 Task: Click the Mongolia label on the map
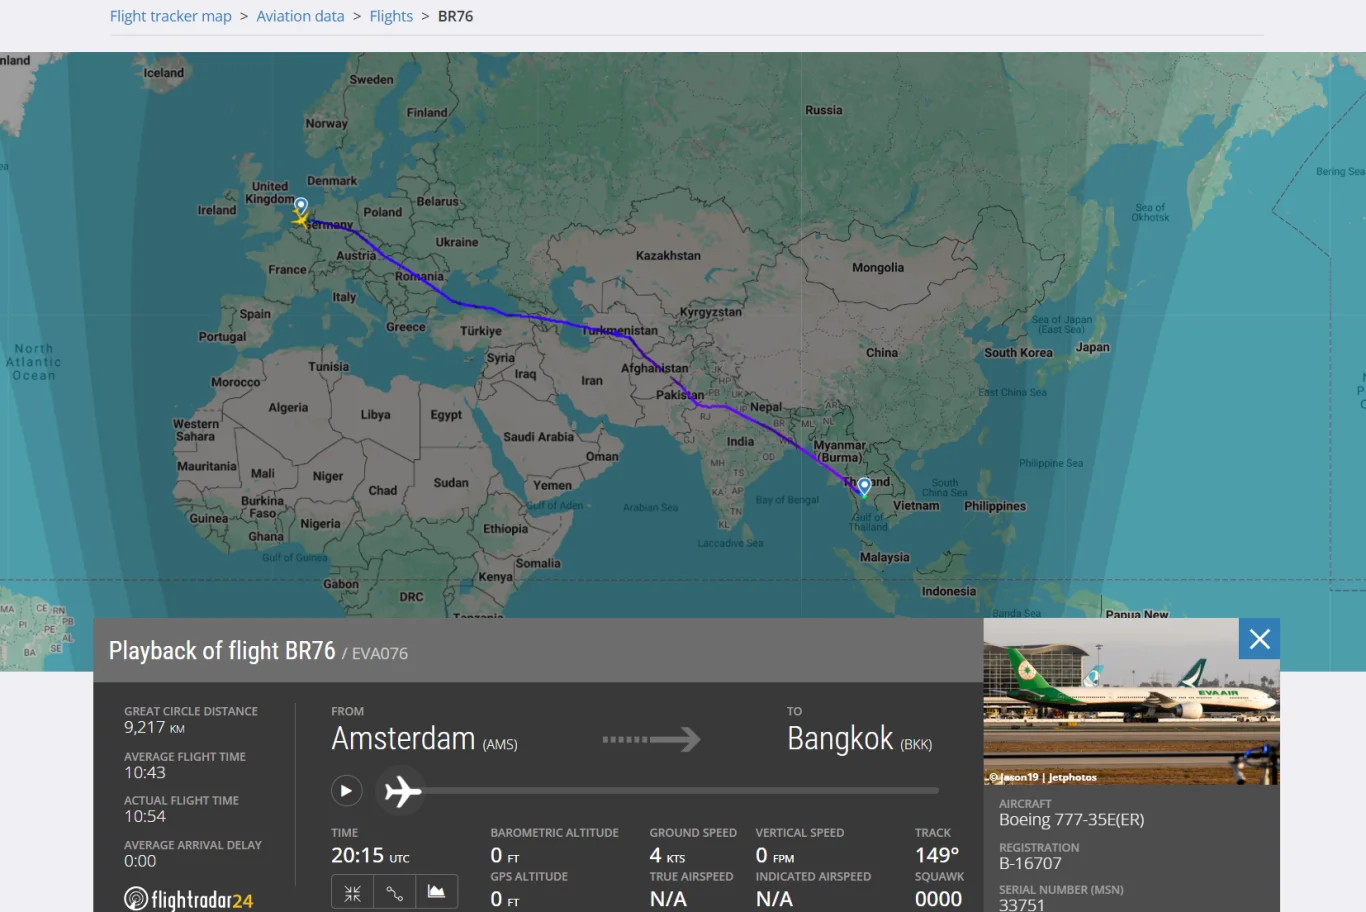click(x=878, y=268)
